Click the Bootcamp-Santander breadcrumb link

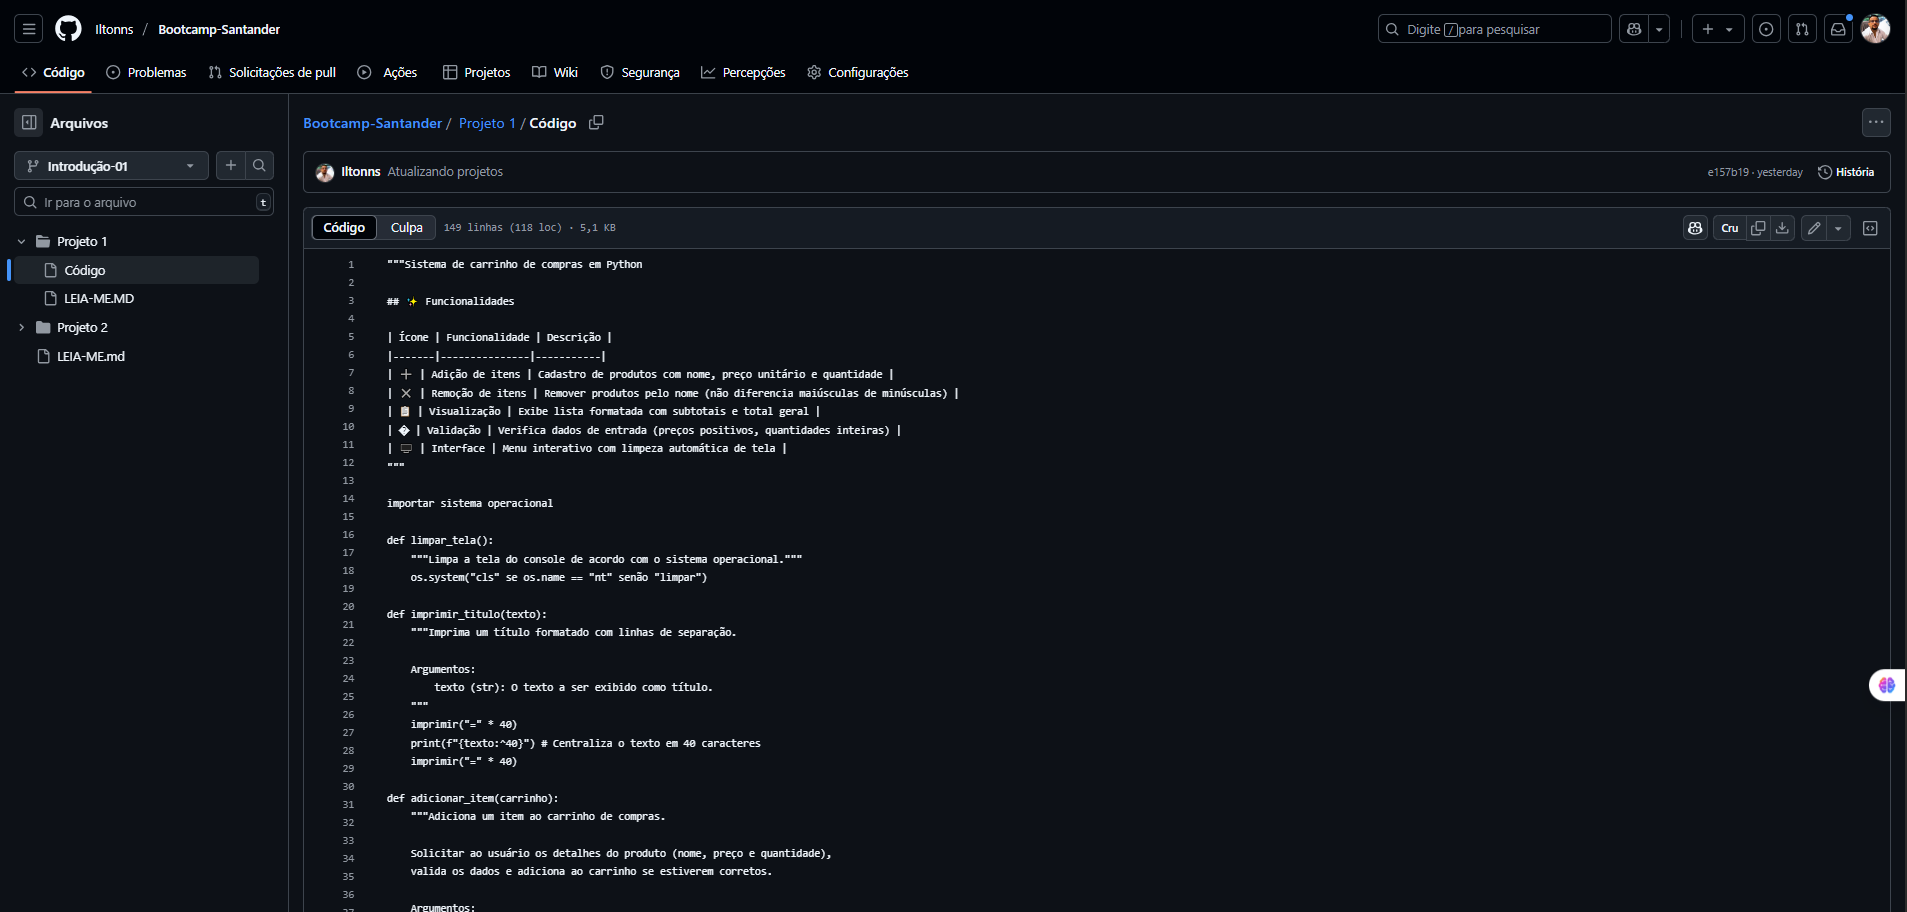372,123
